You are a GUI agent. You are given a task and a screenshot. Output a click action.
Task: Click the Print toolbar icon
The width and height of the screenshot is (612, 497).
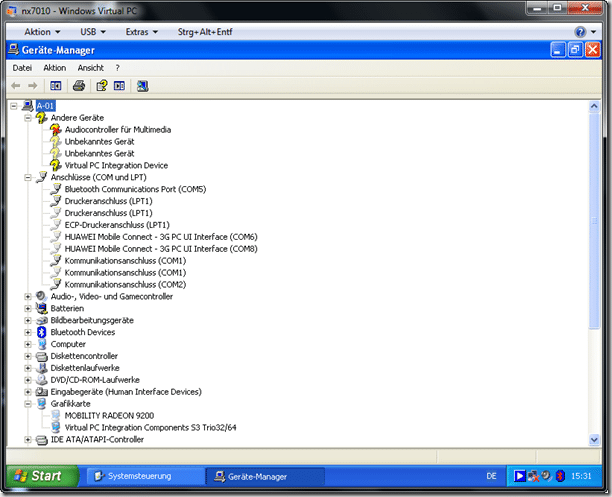(x=79, y=86)
